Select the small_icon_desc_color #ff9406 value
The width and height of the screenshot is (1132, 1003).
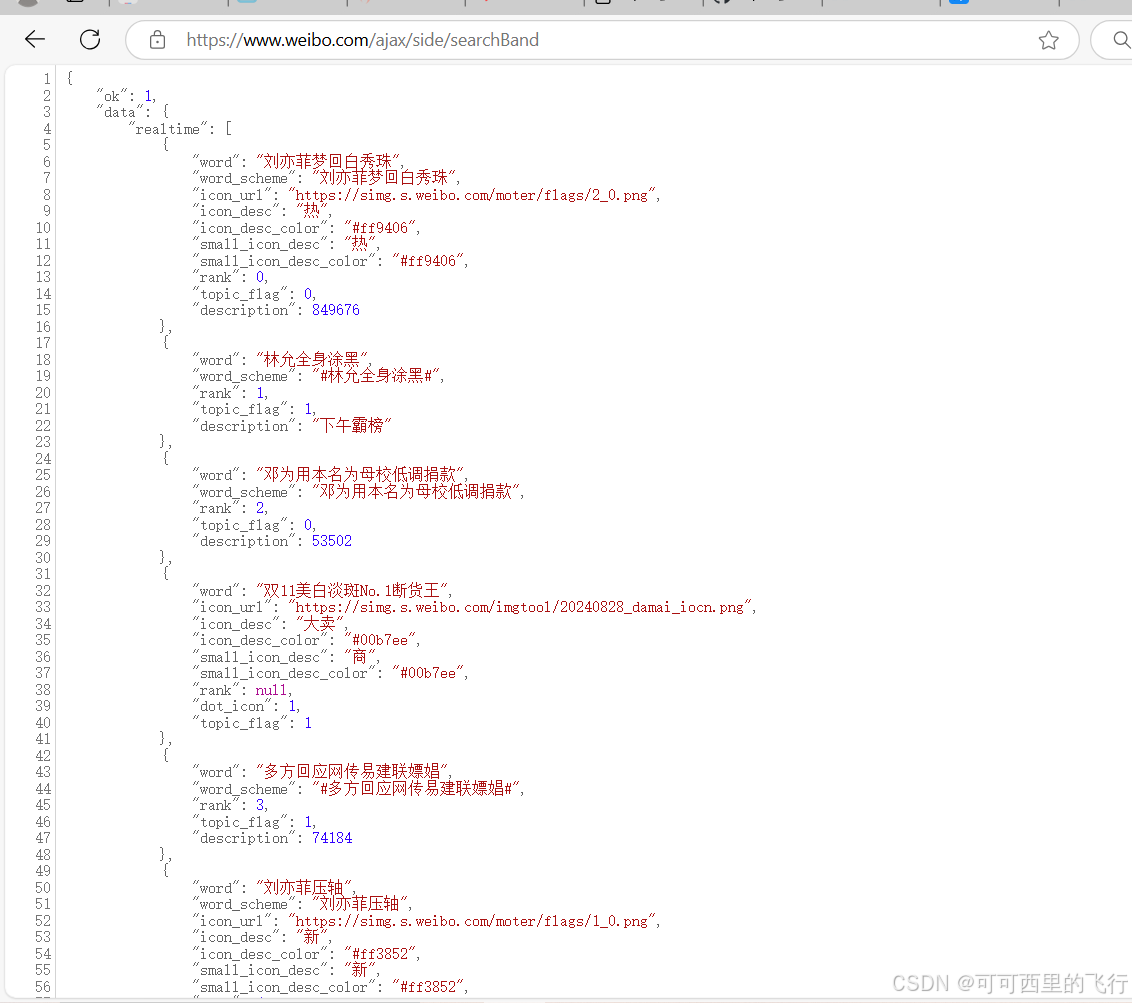click(430, 261)
